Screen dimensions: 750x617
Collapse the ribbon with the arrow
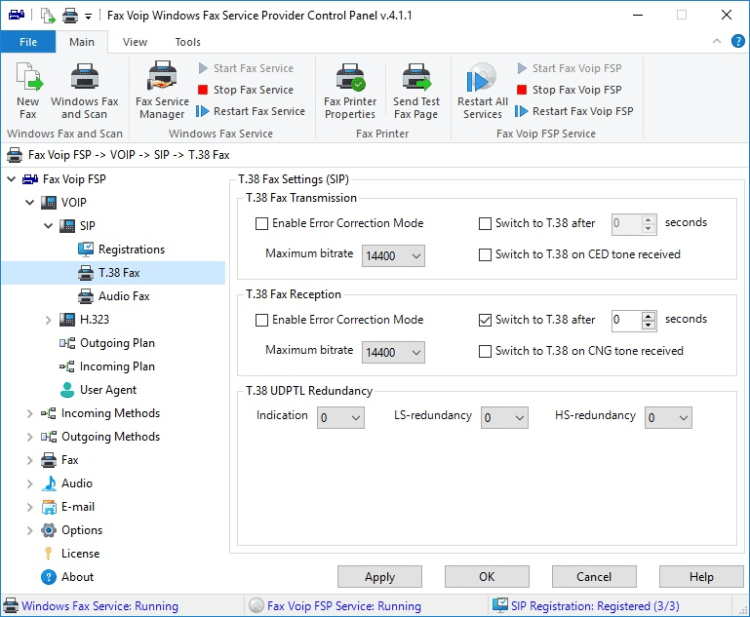point(717,41)
